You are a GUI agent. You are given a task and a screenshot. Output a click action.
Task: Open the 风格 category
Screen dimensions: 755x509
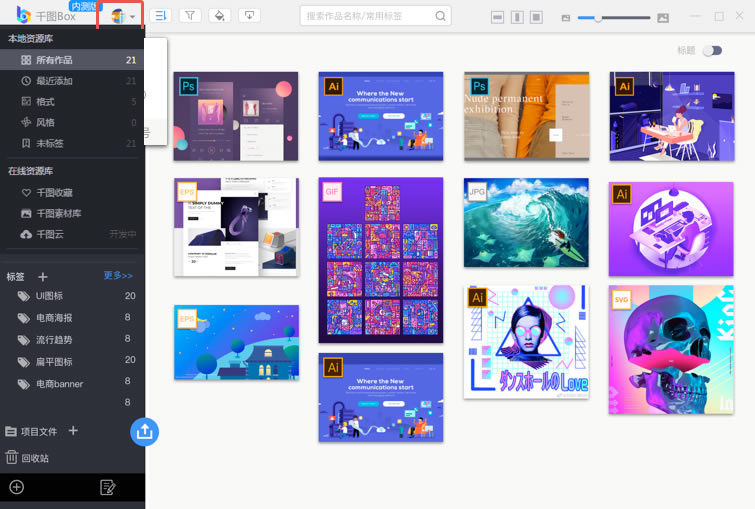(72, 122)
